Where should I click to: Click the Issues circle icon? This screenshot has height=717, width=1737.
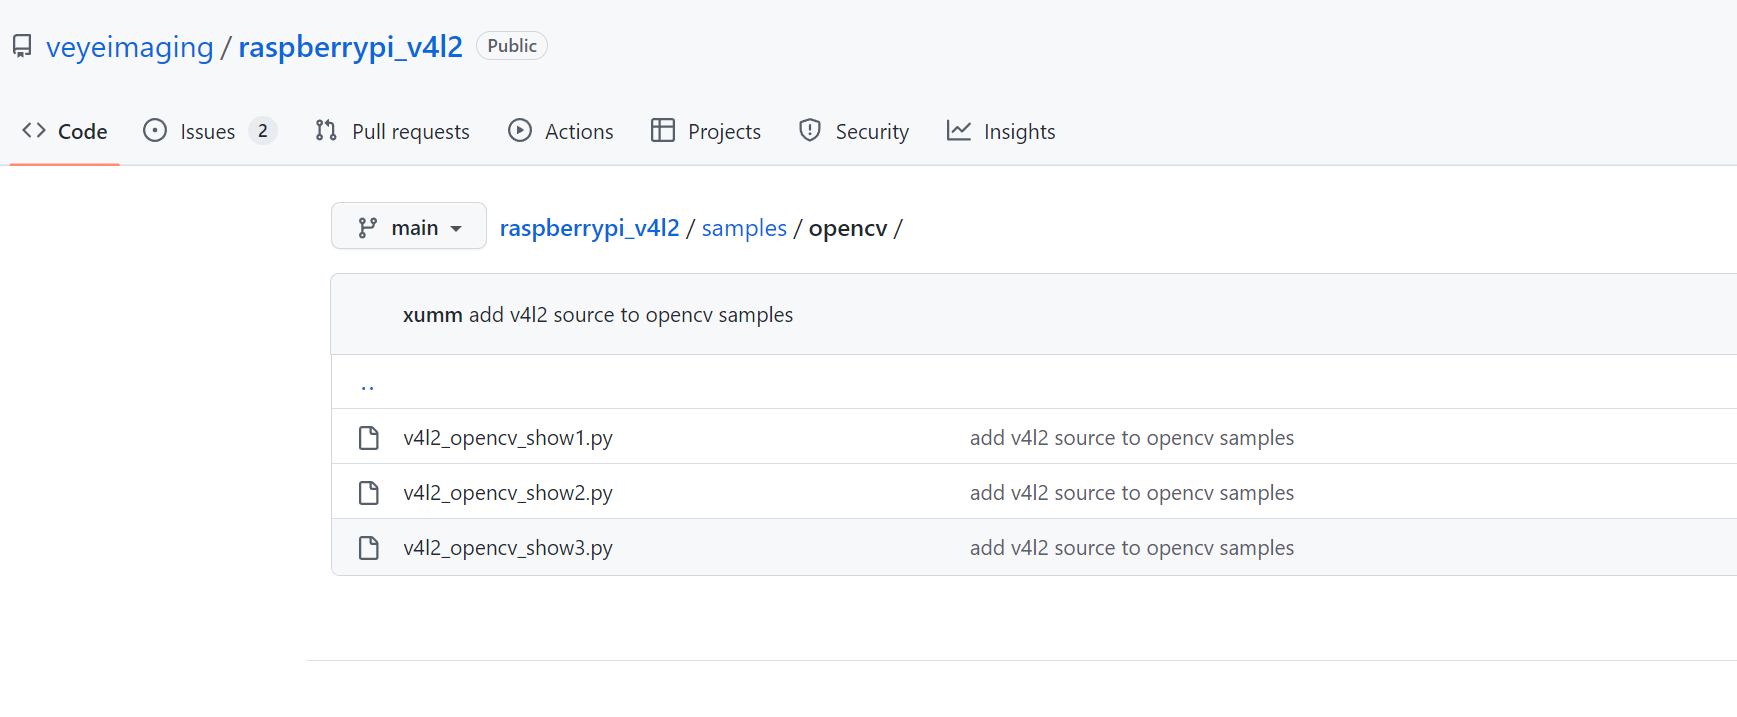point(155,131)
